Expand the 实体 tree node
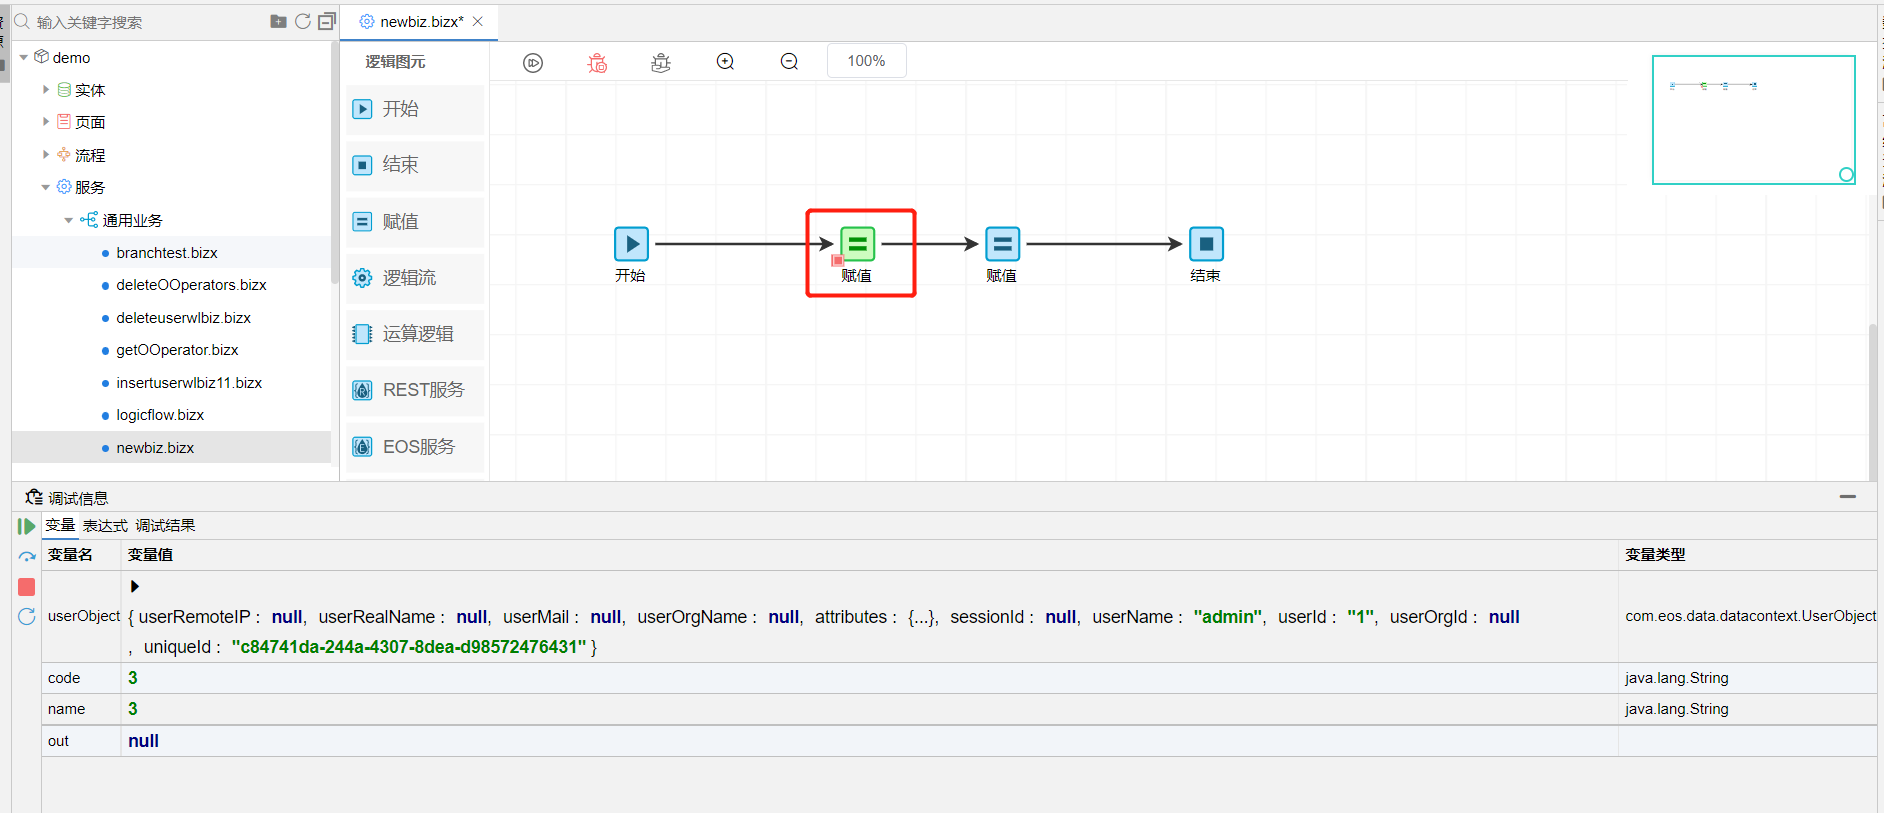1884x813 pixels. pos(46,90)
